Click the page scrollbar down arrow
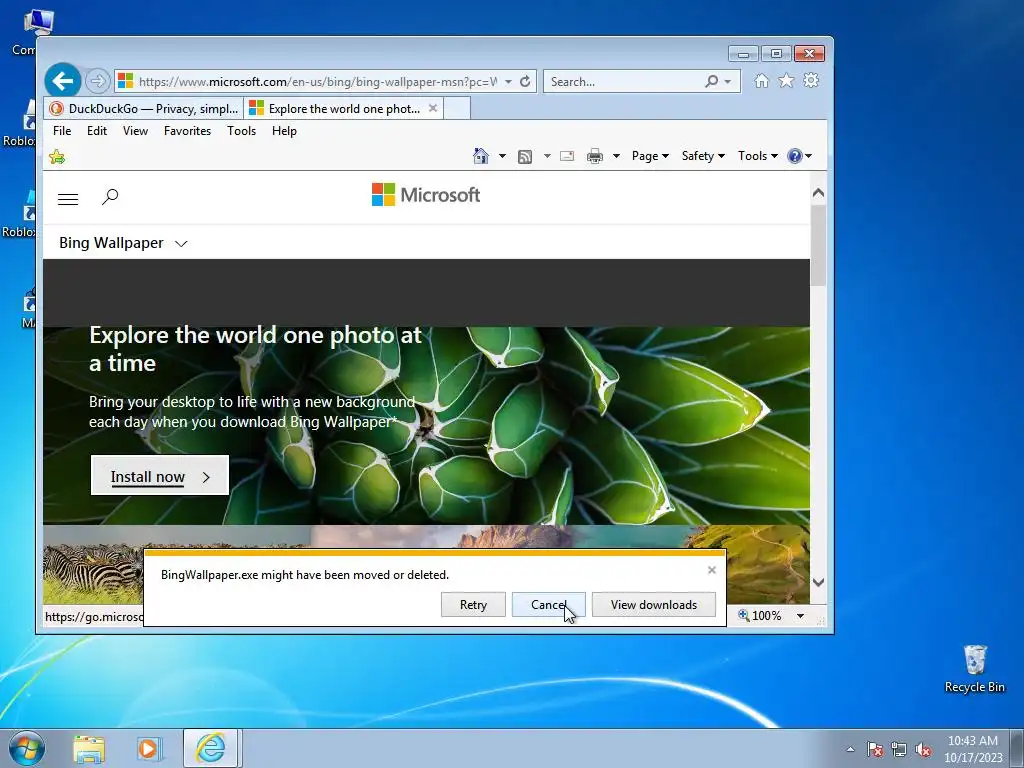1024x768 pixels. [818, 582]
